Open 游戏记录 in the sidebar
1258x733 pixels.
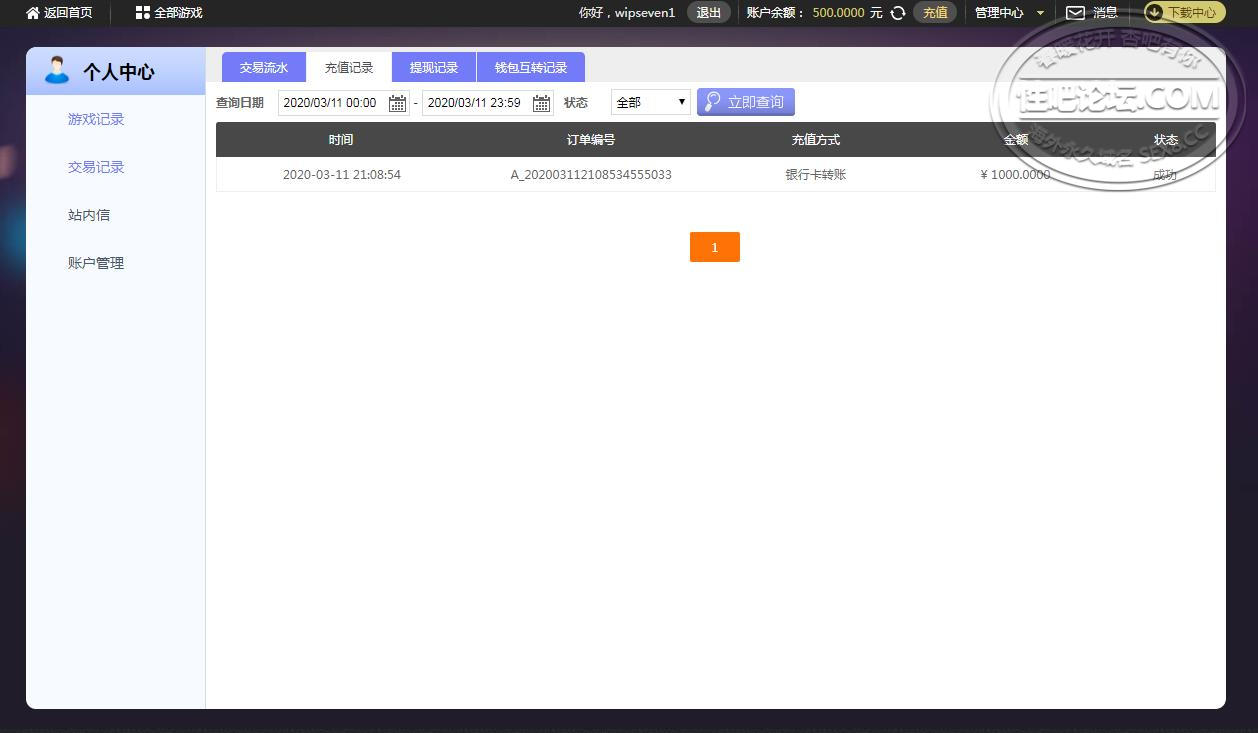point(96,119)
